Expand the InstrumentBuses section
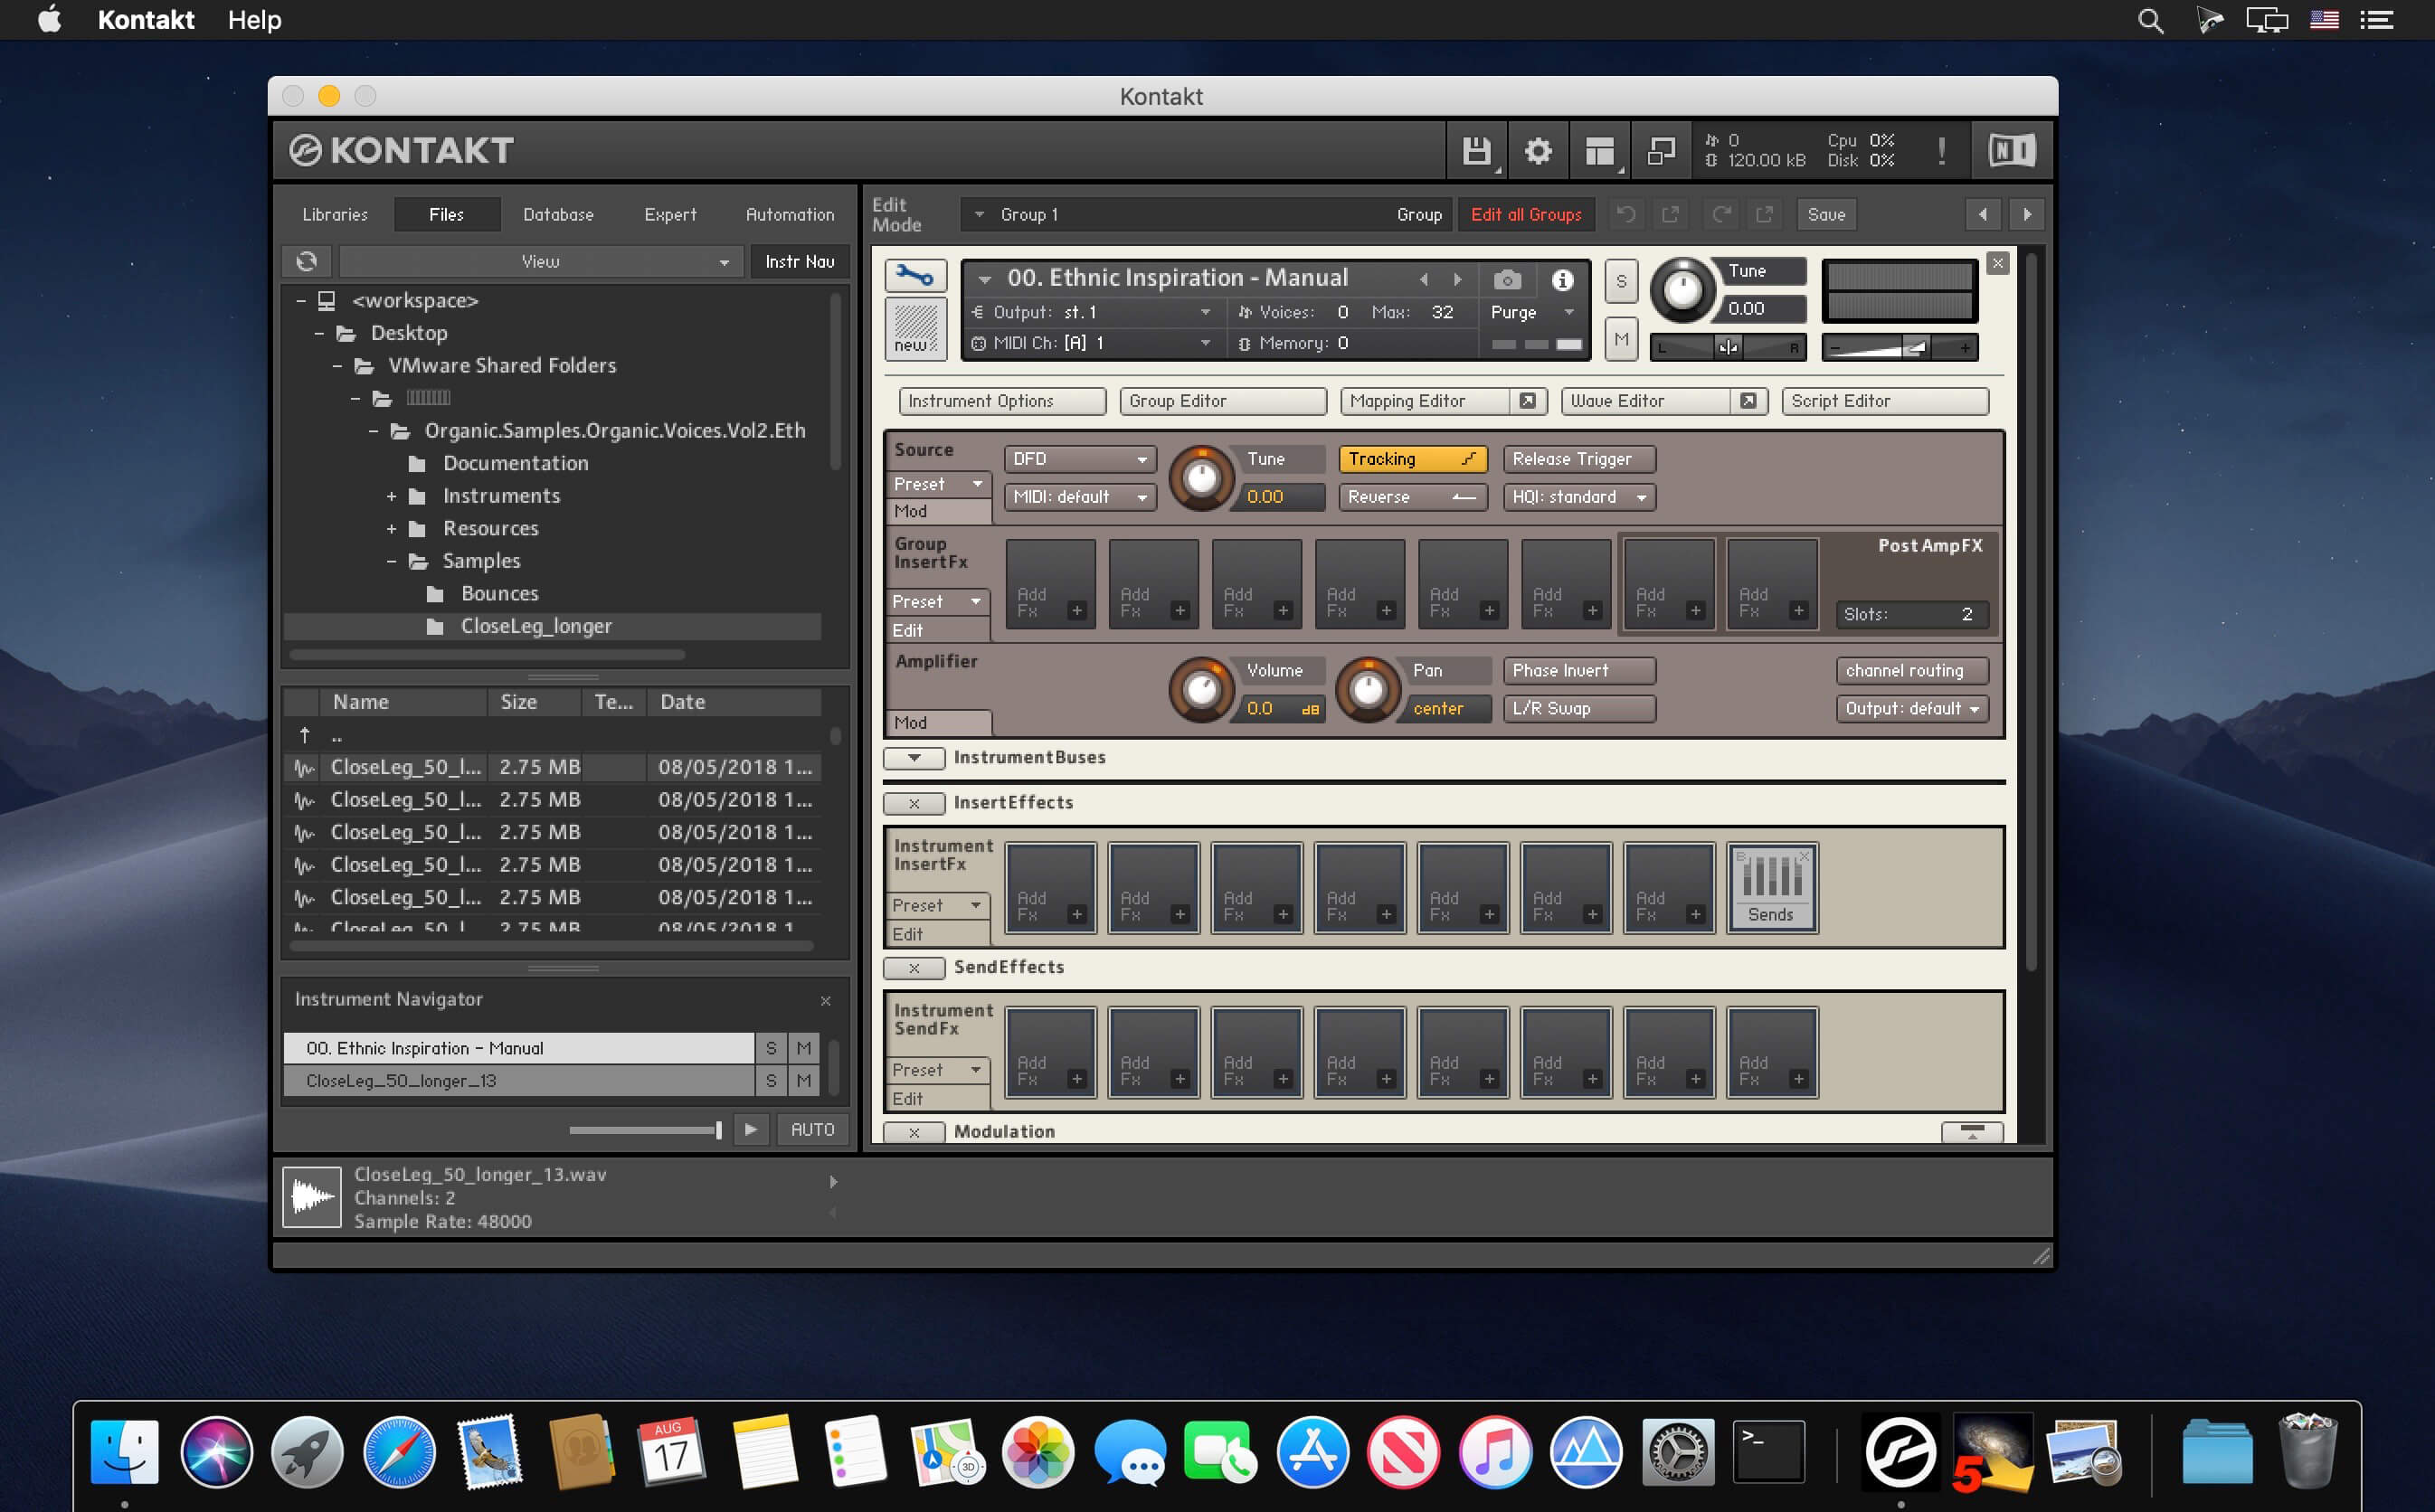The width and height of the screenshot is (2435, 1512). [914, 758]
